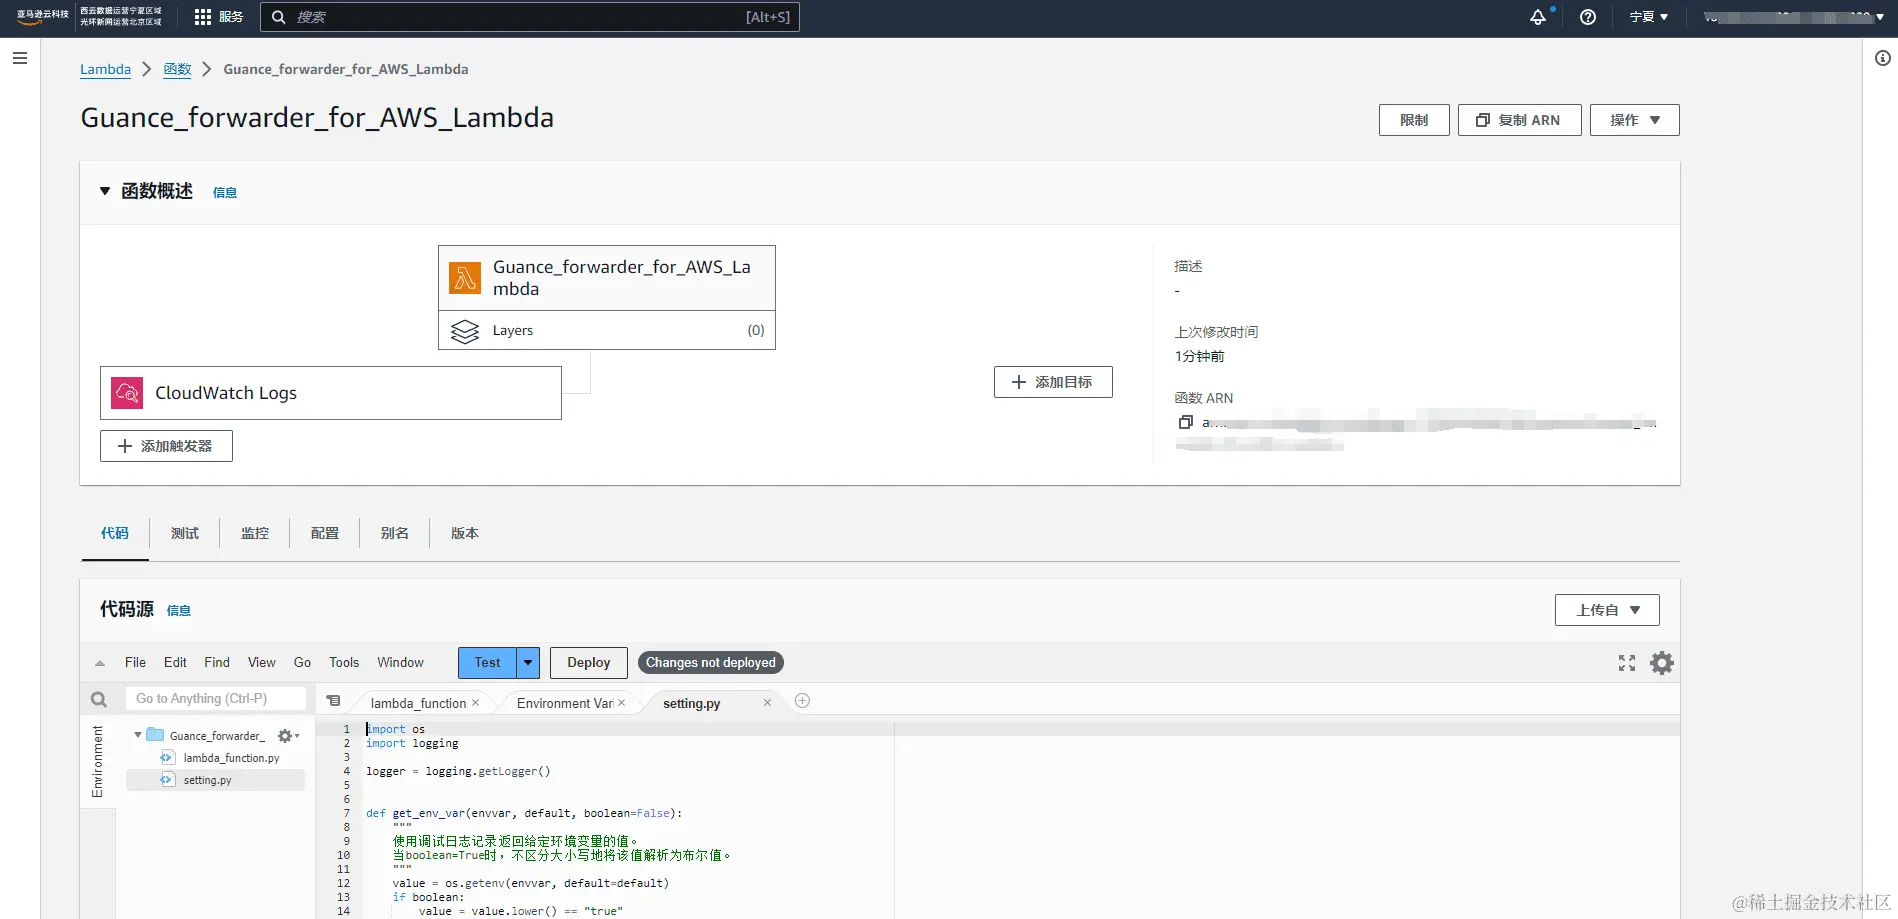
Task: Click the 添加目标 button
Action: pos(1053,382)
